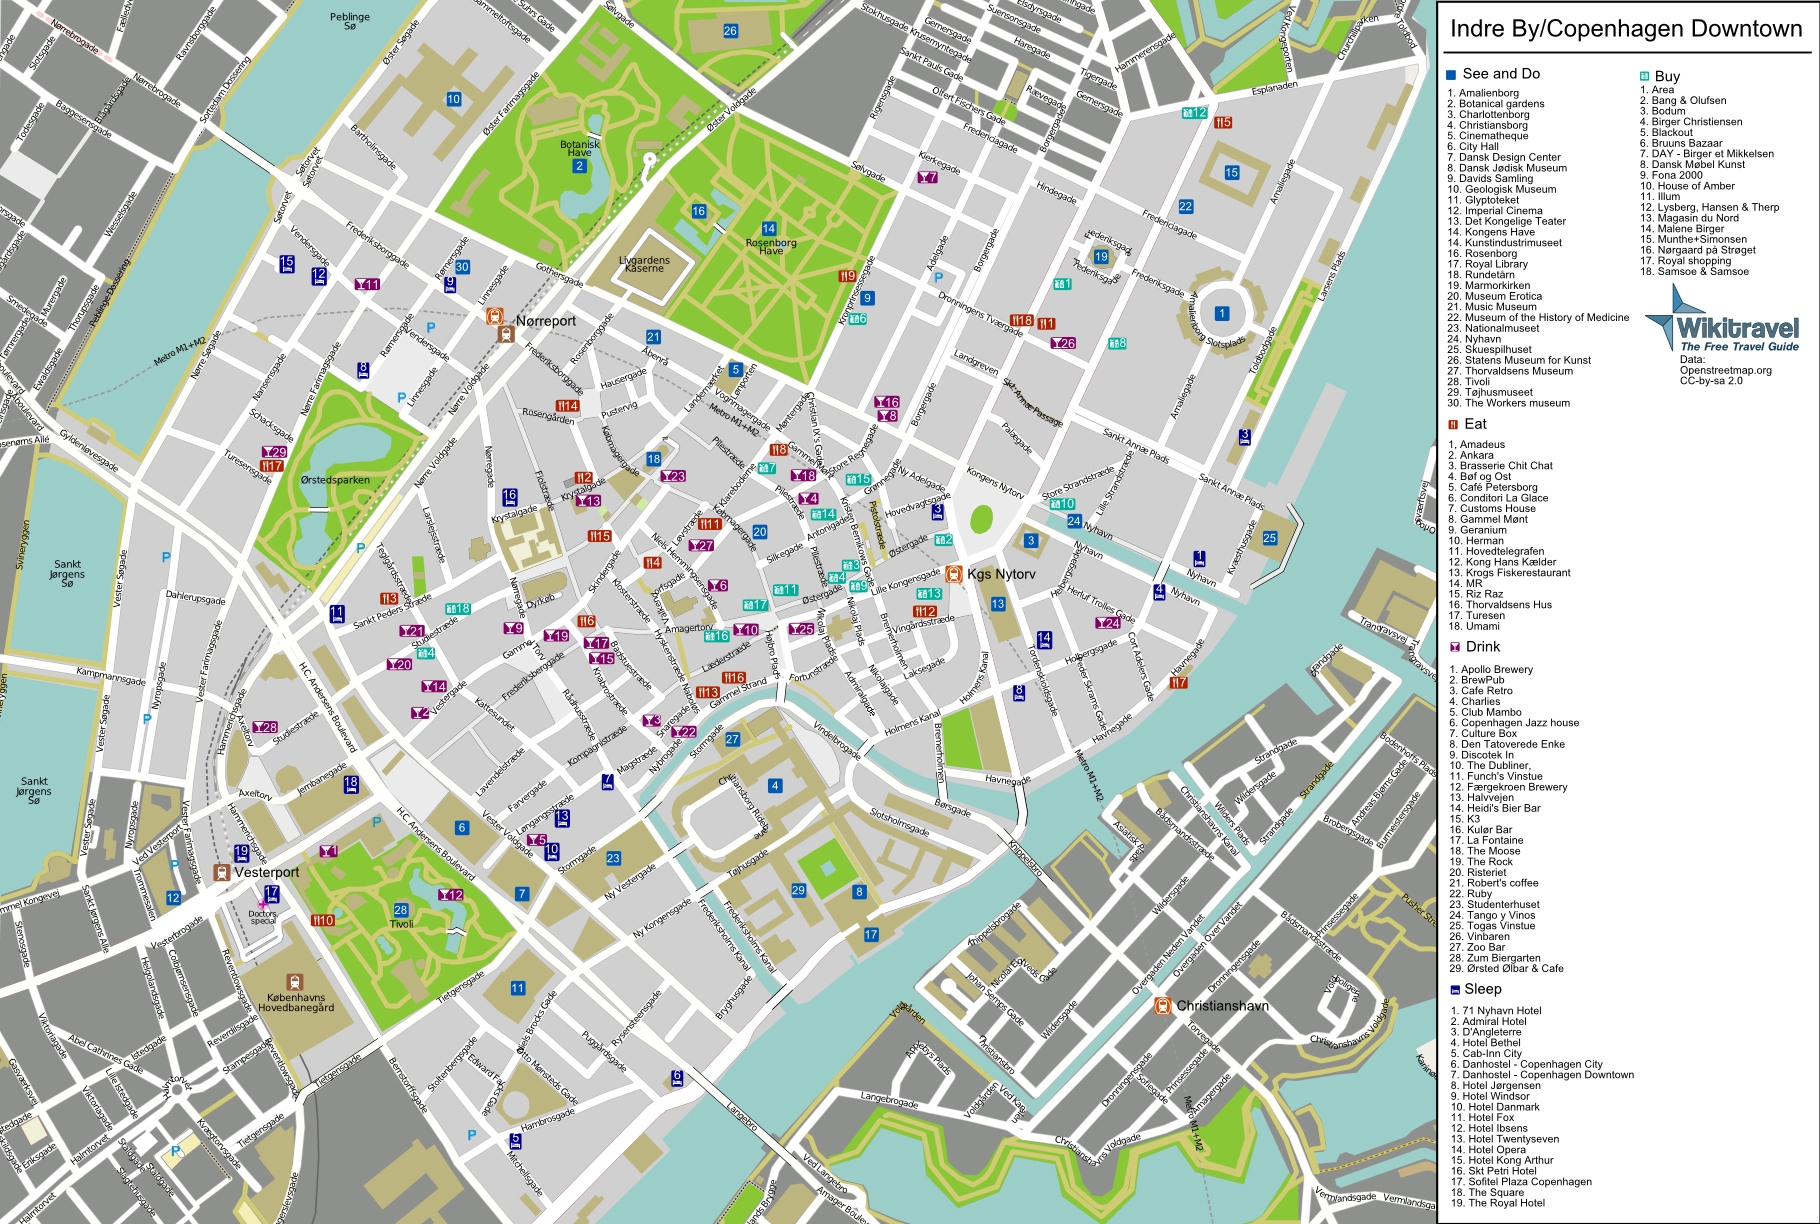The width and height of the screenshot is (1820, 1224).
Task: Click the Amalienborg "See and Do" marker 1
Action: click(1222, 313)
